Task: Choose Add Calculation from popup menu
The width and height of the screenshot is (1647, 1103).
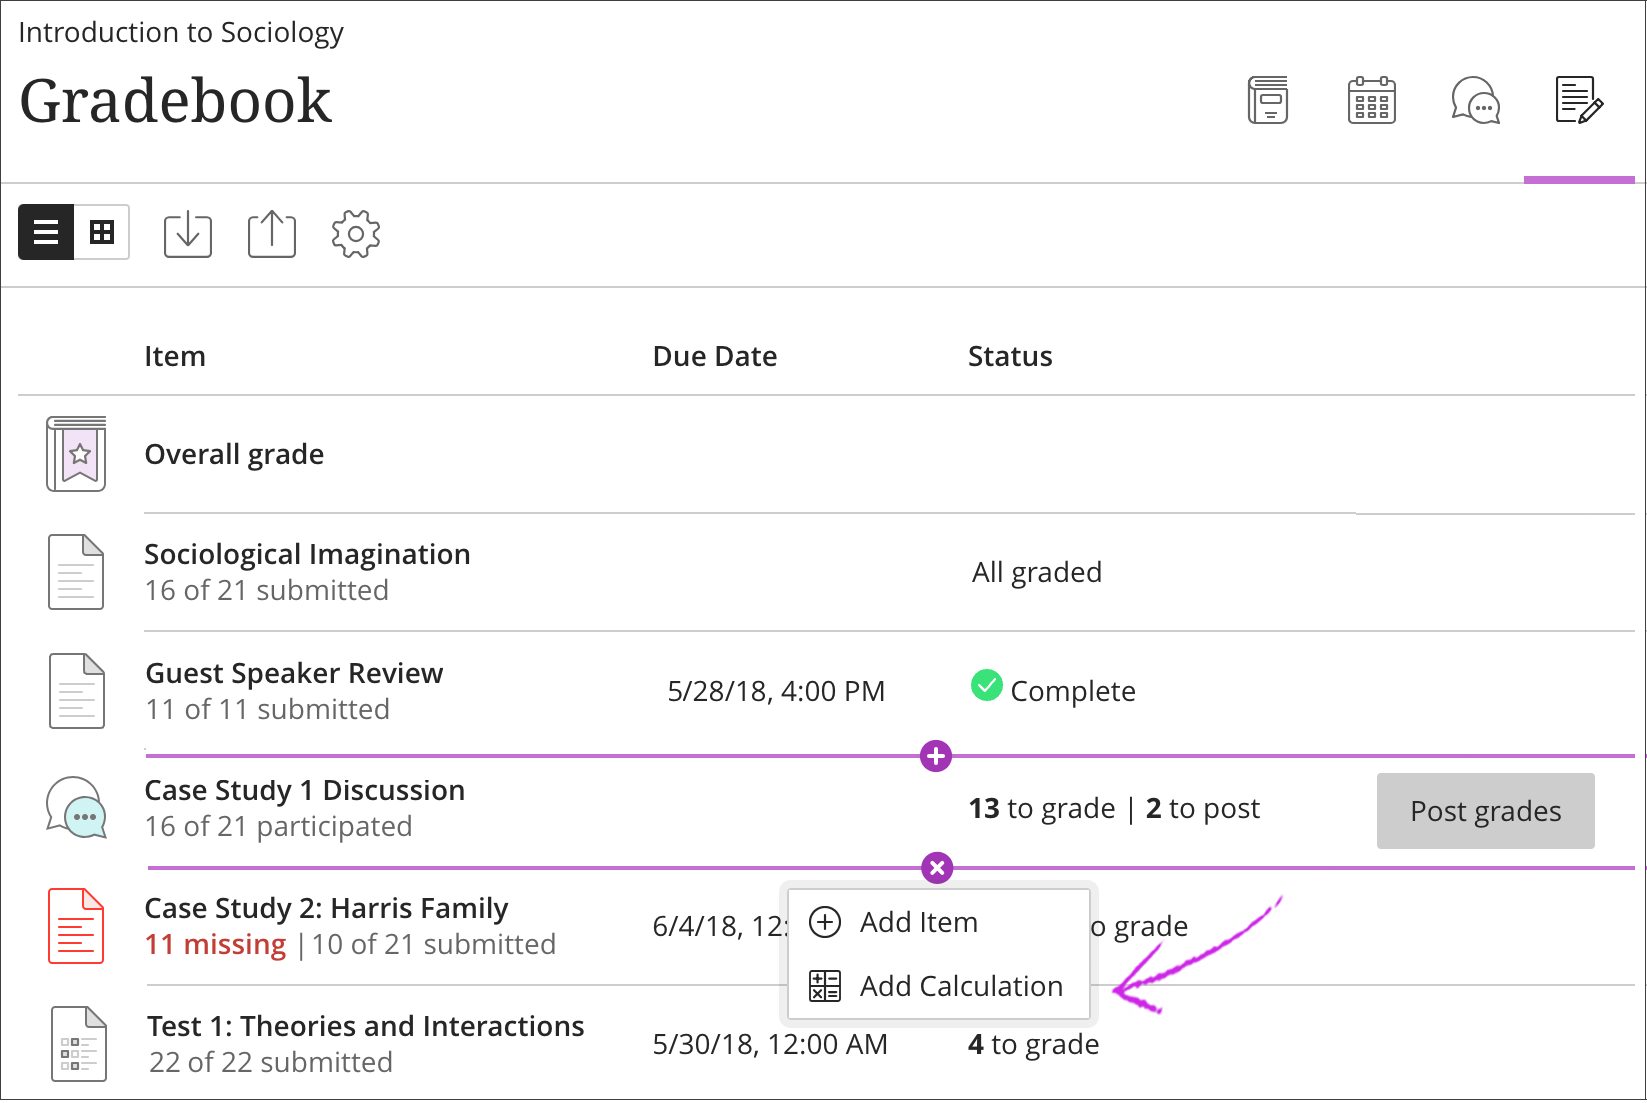Action: [960, 986]
